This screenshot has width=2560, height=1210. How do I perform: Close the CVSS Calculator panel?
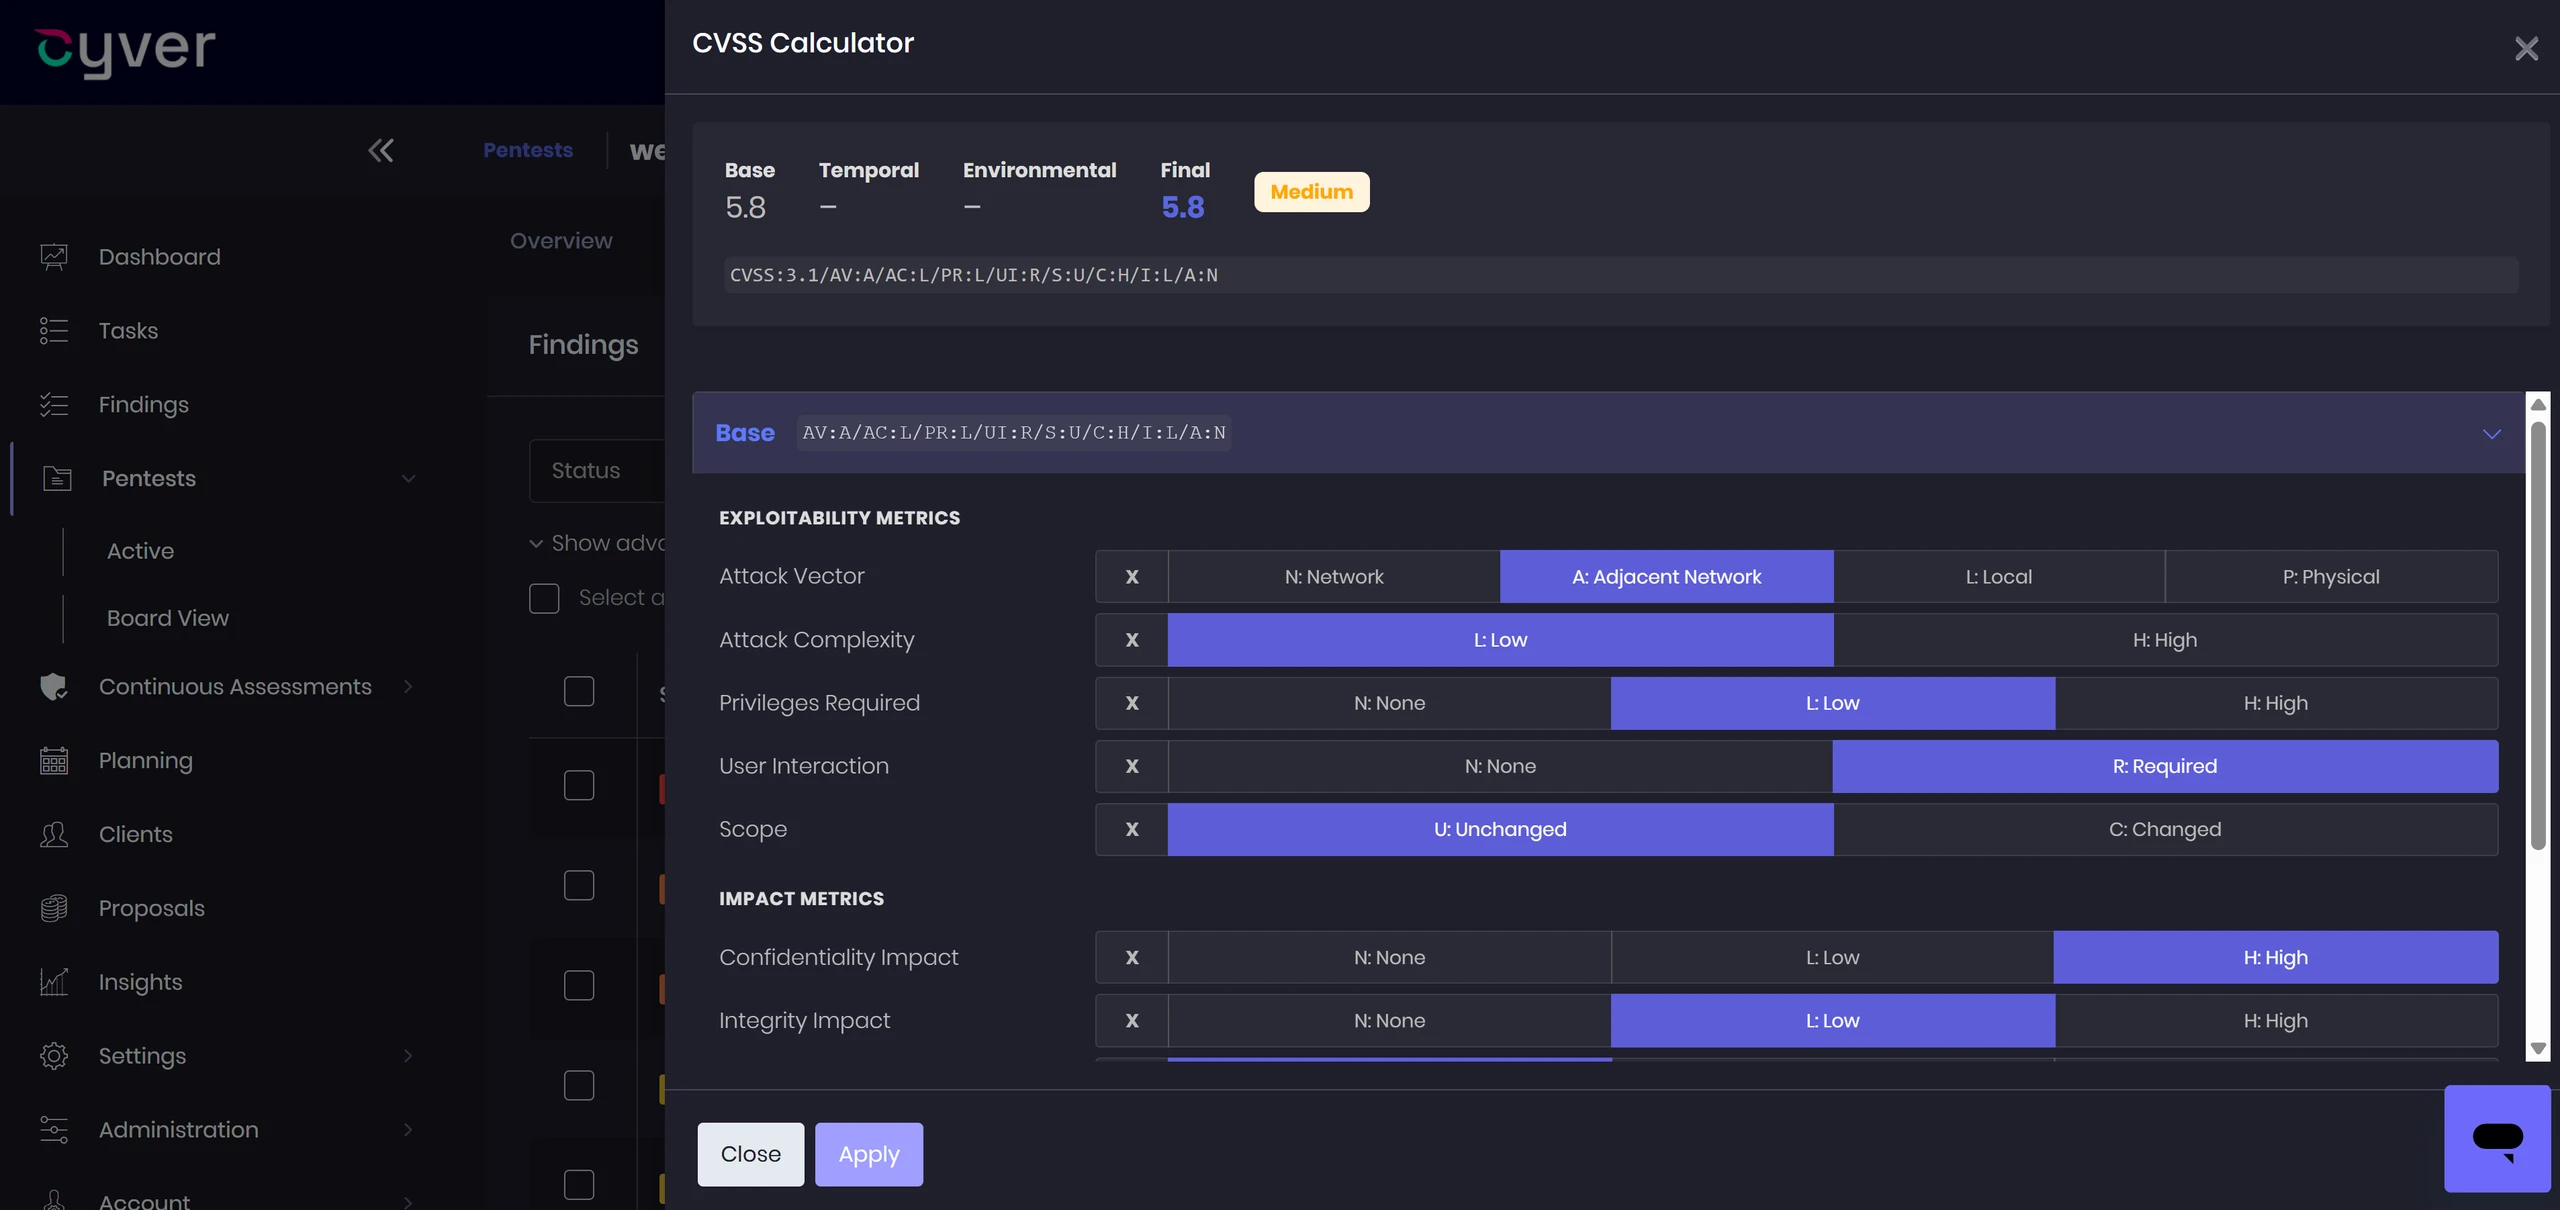point(2526,48)
